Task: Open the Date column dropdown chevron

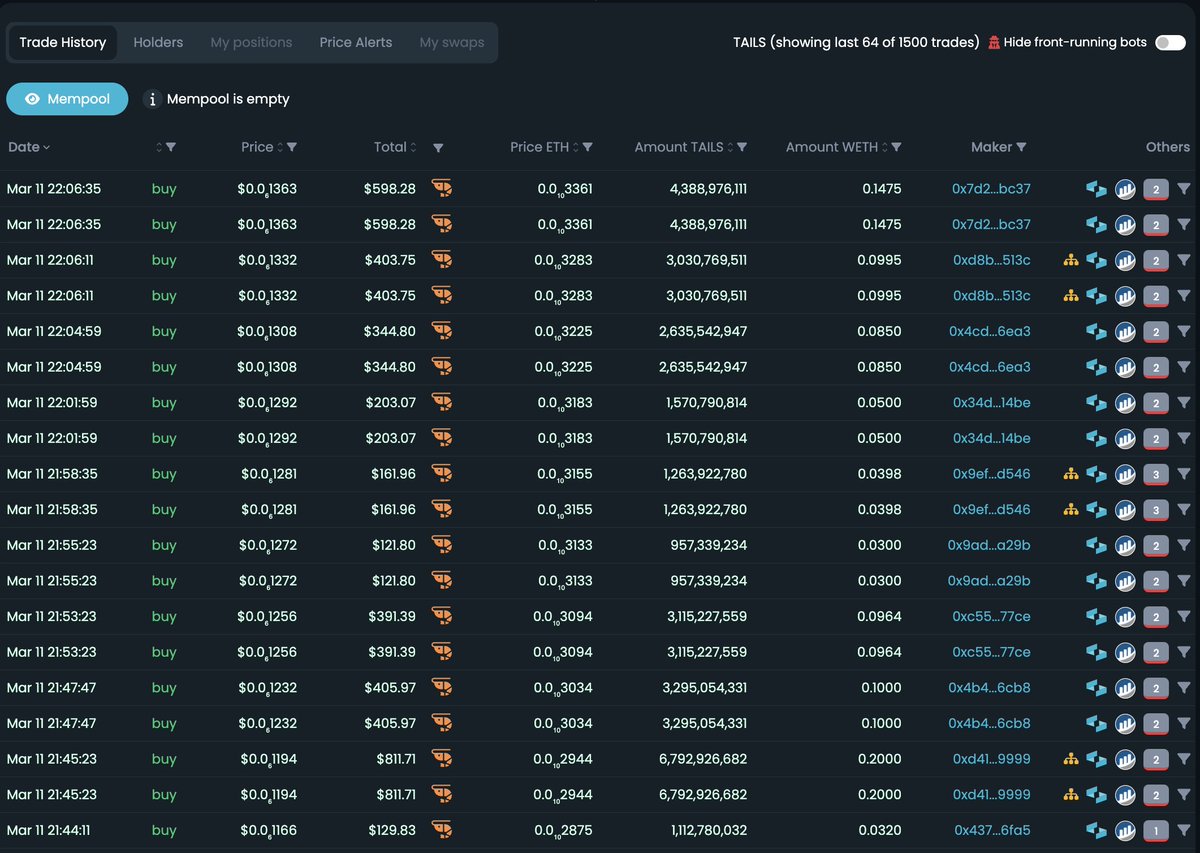Action: (46, 148)
